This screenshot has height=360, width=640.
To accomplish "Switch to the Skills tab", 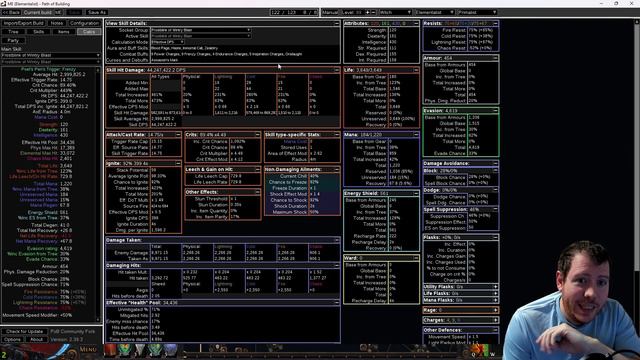I will click(x=38, y=32).
